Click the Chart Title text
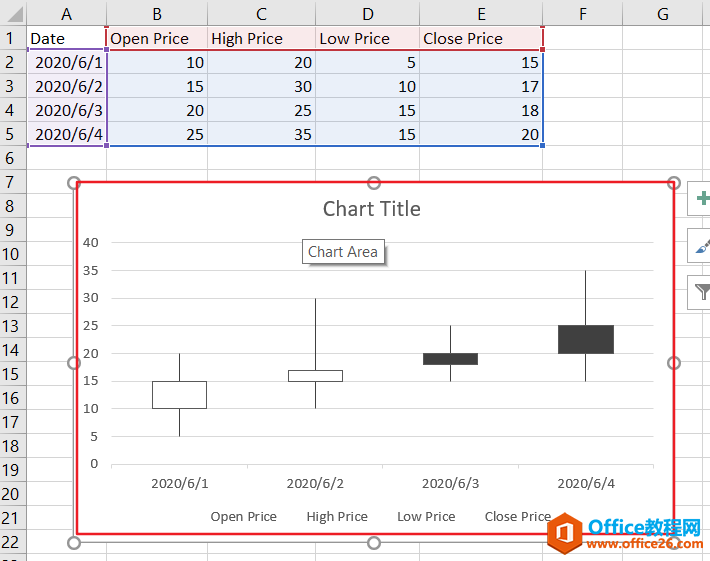Image resolution: width=710 pixels, height=561 pixels. [x=372, y=209]
